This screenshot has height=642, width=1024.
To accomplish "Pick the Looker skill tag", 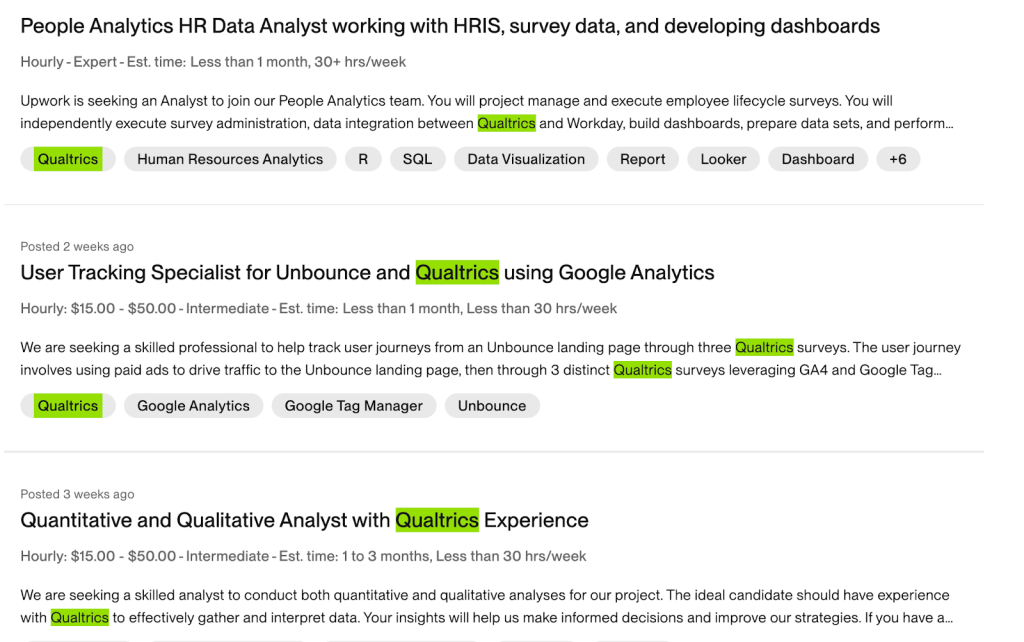I will pyautogui.click(x=723, y=159).
